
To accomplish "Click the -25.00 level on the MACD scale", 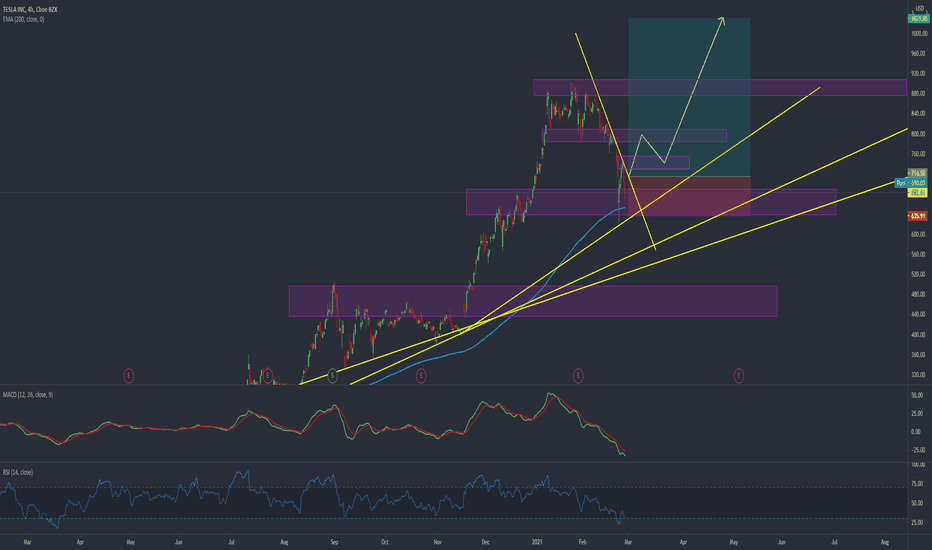I will click(918, 450).
